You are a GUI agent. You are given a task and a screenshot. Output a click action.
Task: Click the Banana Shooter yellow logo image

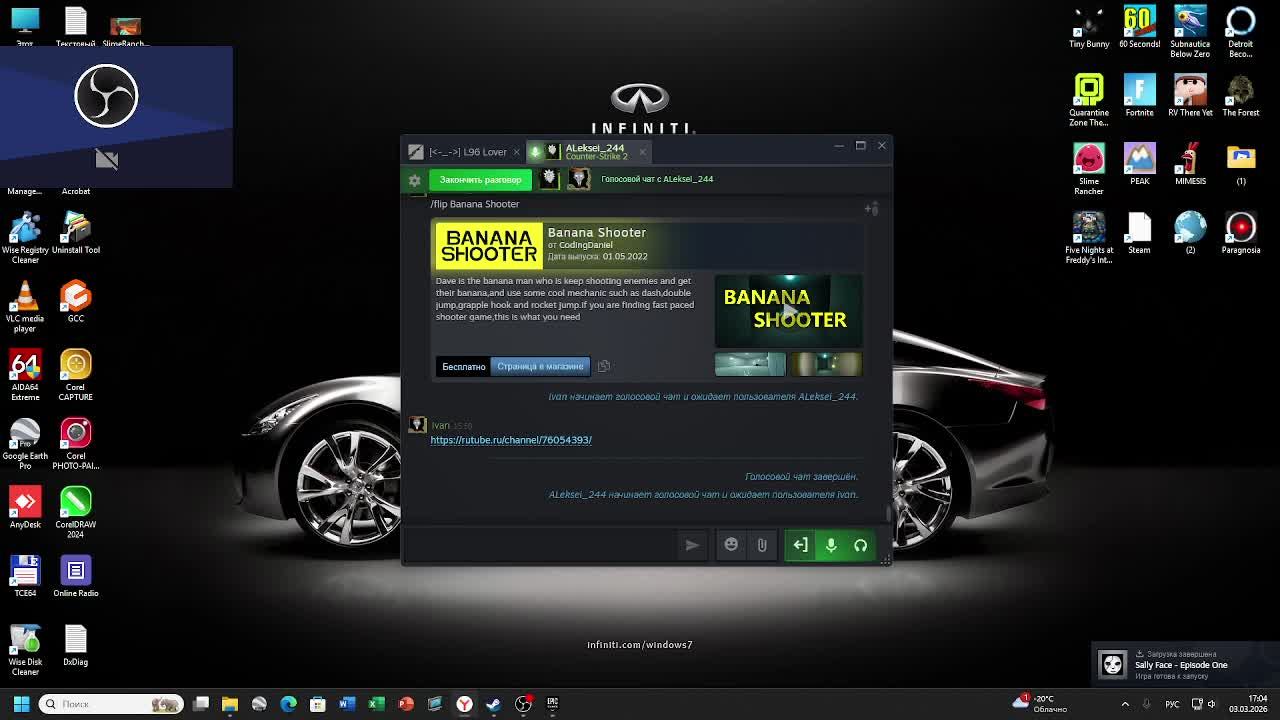489,246
